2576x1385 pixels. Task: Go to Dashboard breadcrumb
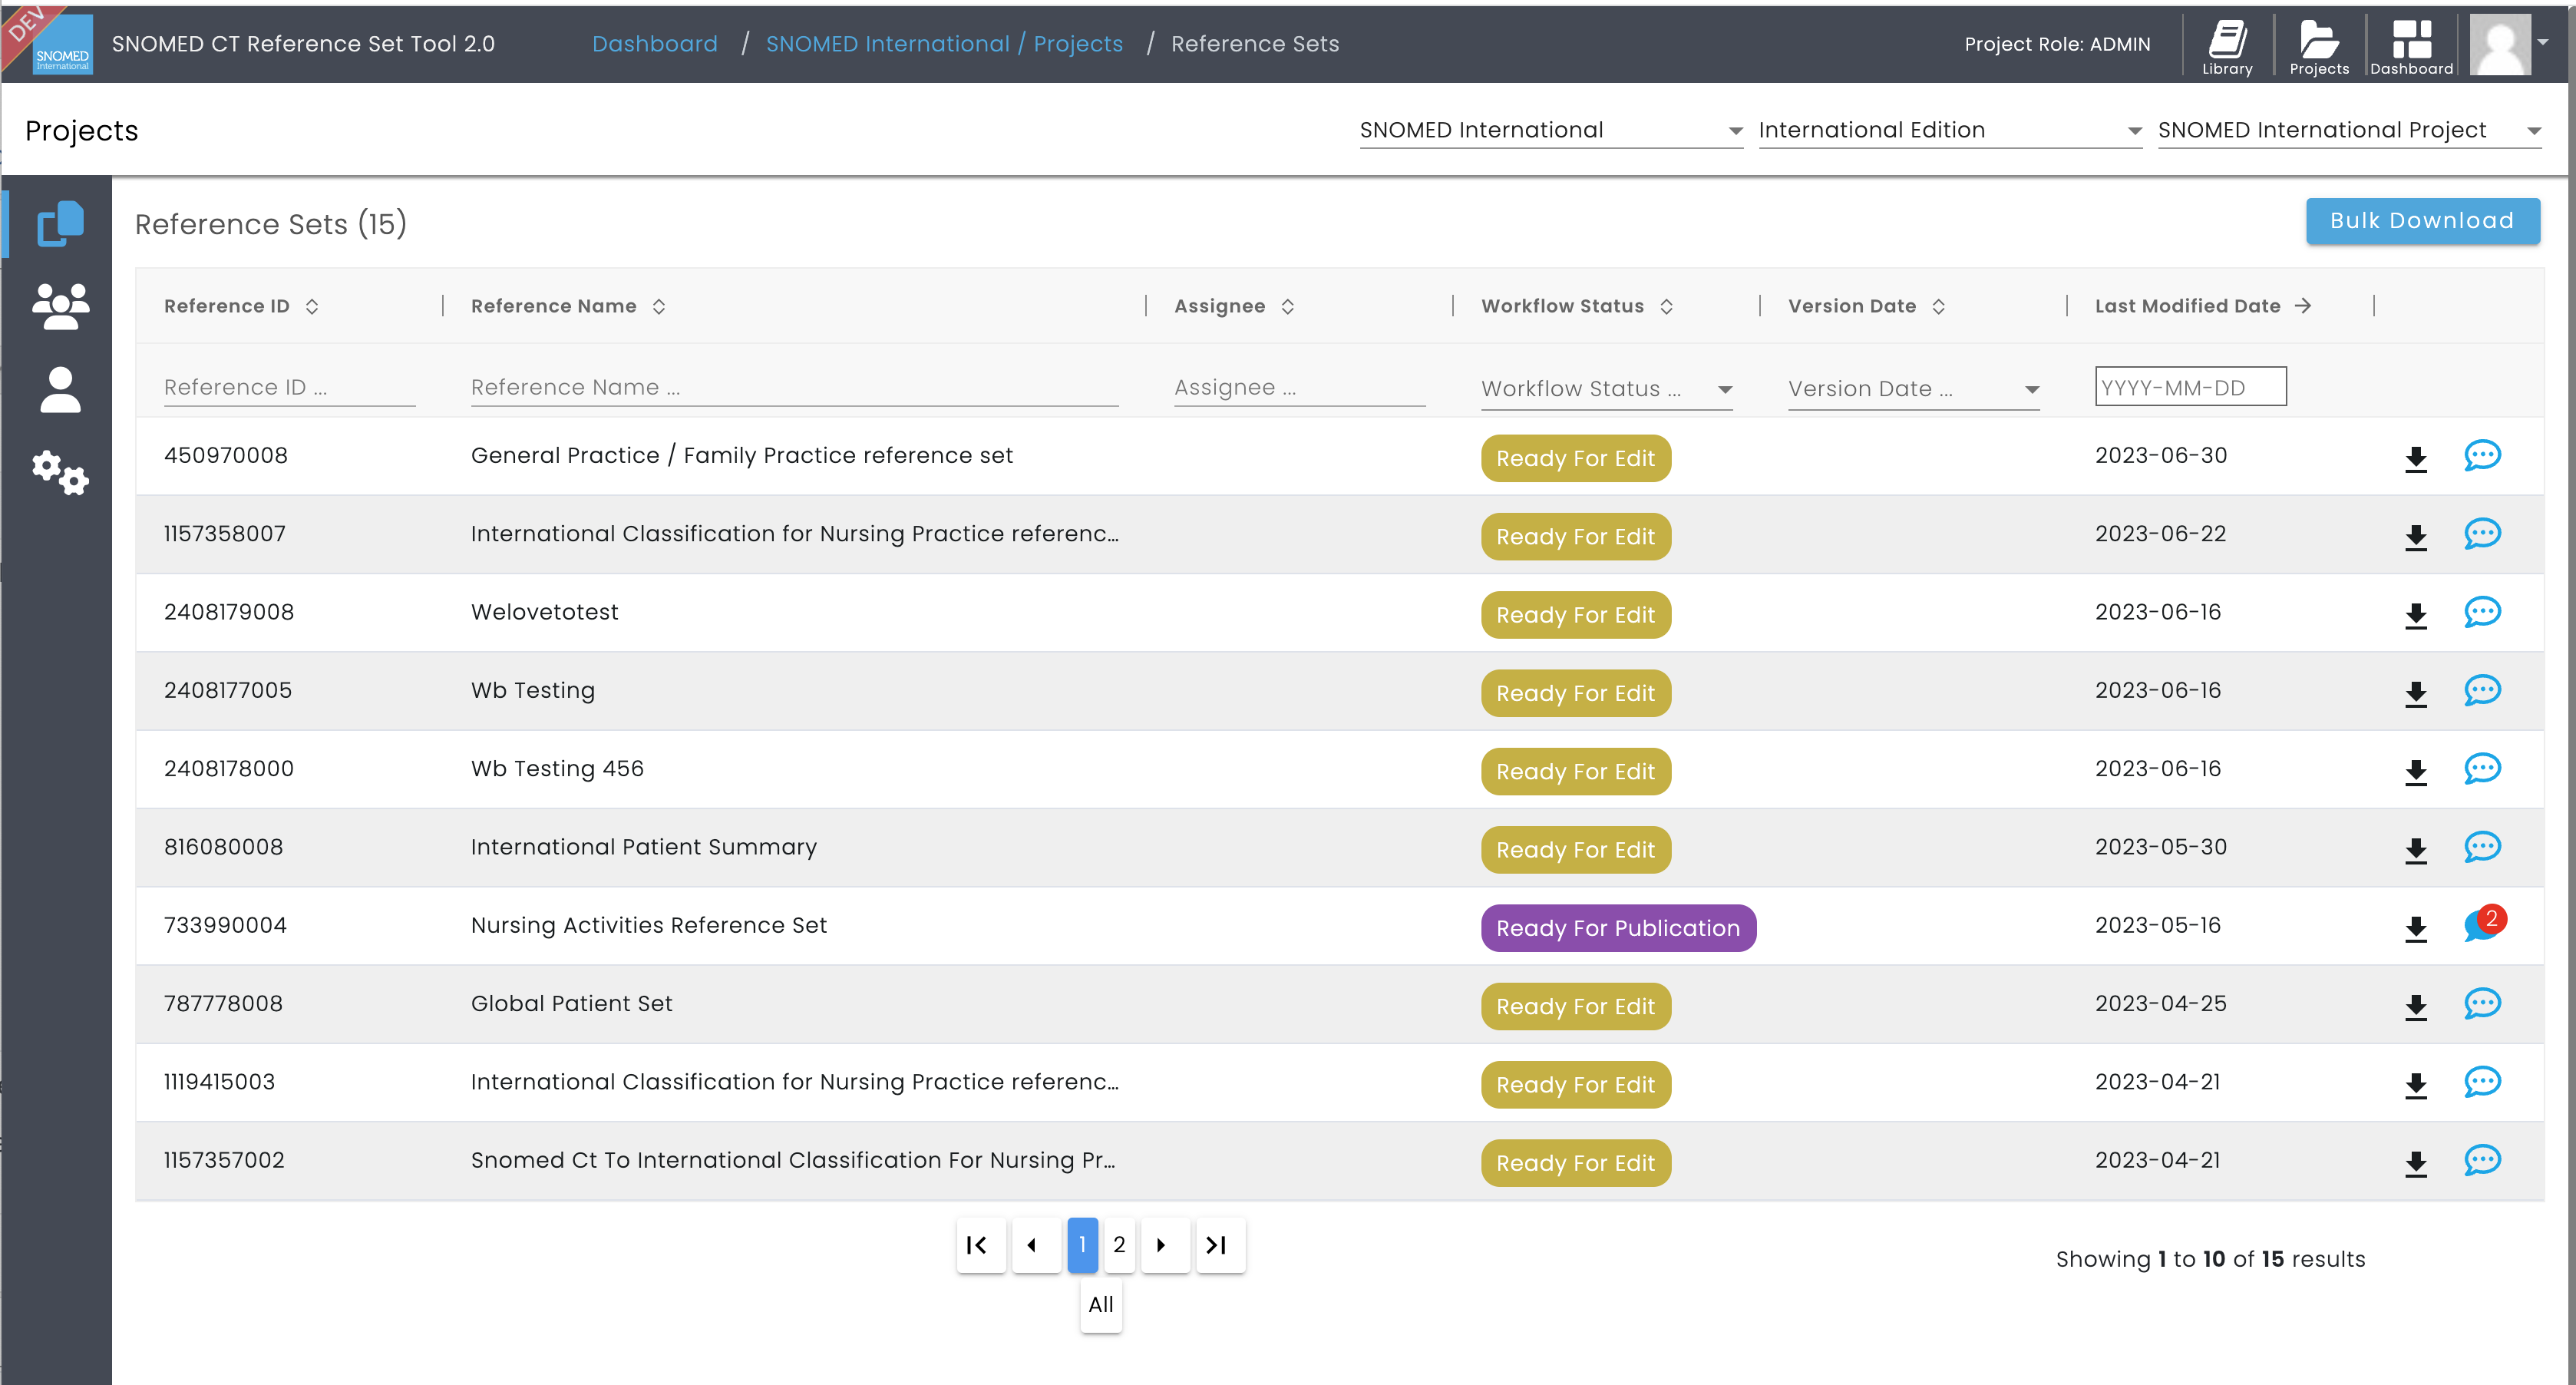click(655, 44)
